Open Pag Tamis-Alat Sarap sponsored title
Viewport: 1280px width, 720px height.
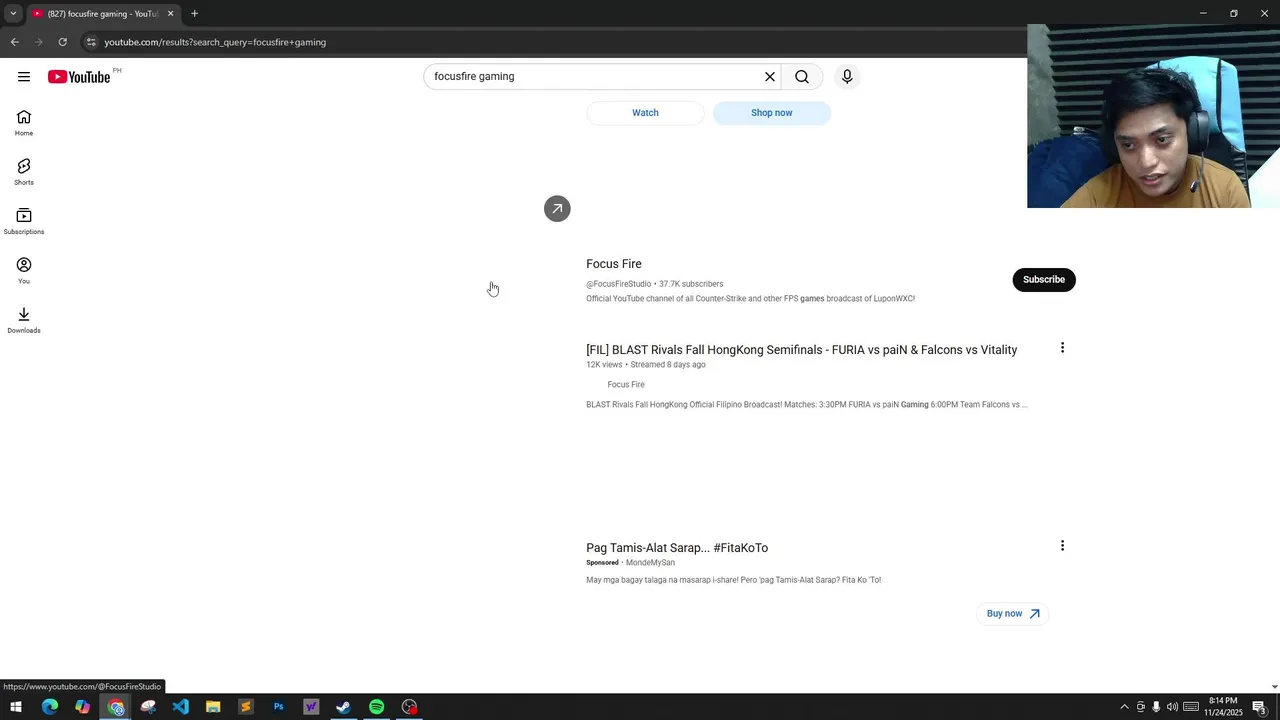point(677,548)
